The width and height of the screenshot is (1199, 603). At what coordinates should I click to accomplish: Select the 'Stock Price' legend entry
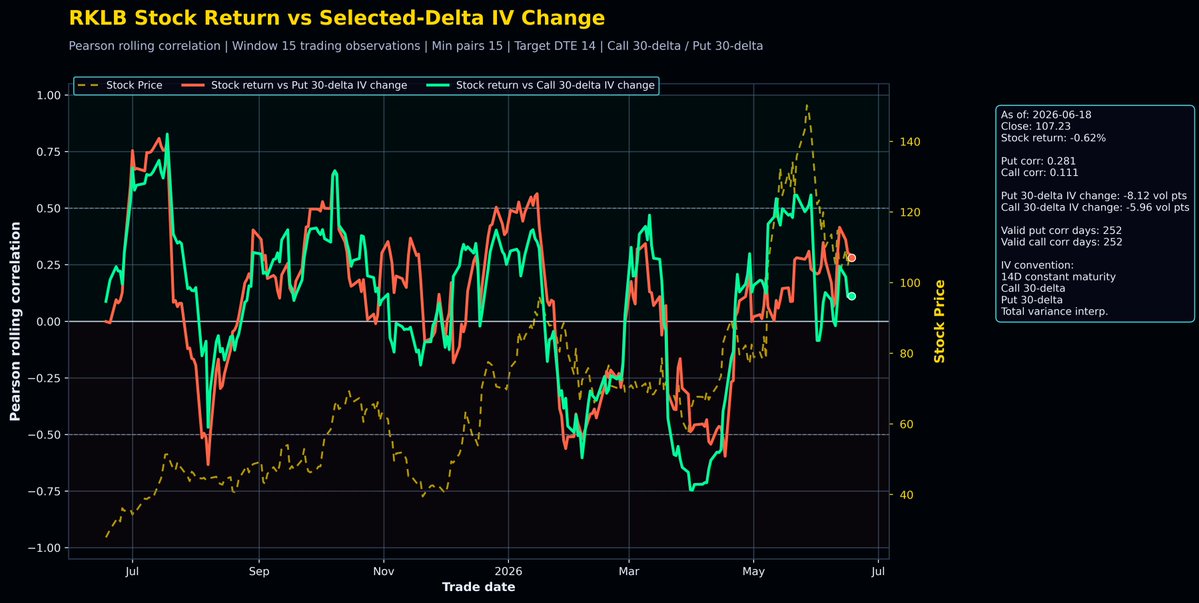coord(119,86)
